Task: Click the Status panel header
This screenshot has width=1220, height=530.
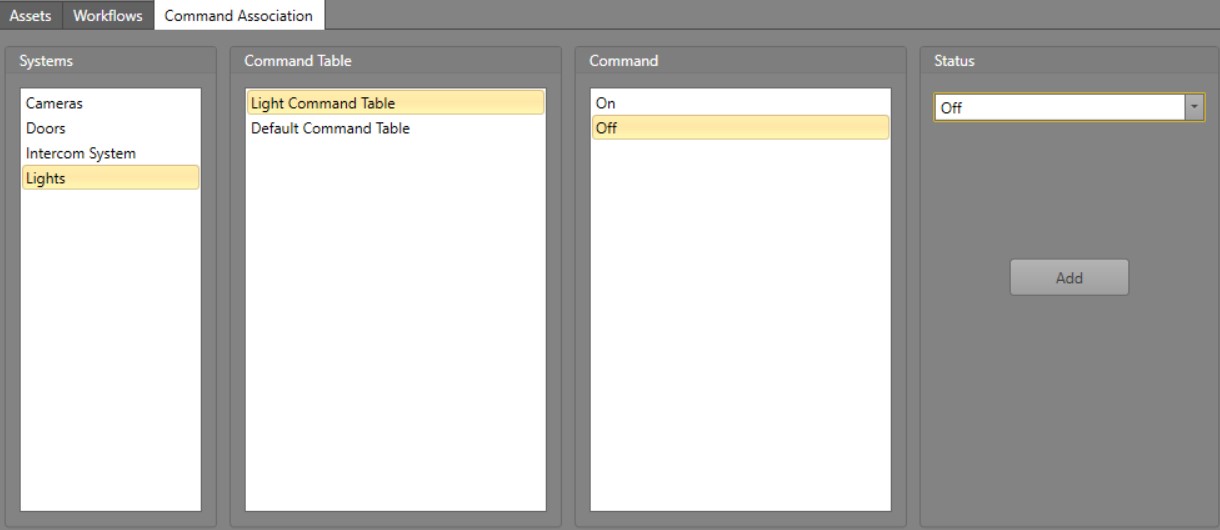Action: [954, 61]
